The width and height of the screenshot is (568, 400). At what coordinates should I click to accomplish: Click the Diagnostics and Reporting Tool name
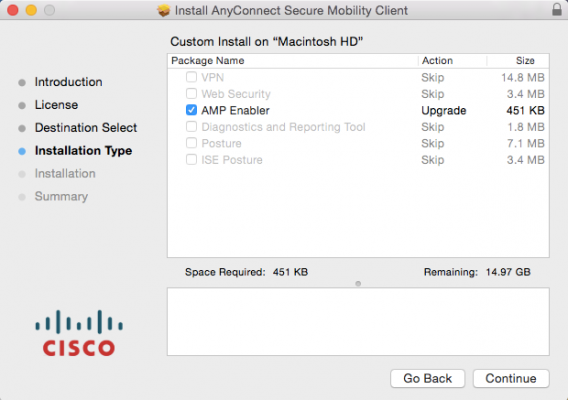[283, 127]
